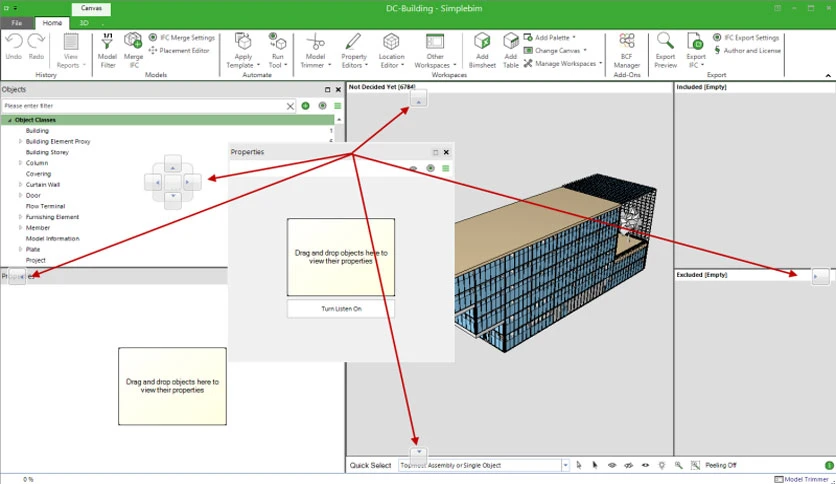The height and width of the screenshot is (484, 836).
Task: Click the Turn Listen On button
Action: (x=341, y=309)
